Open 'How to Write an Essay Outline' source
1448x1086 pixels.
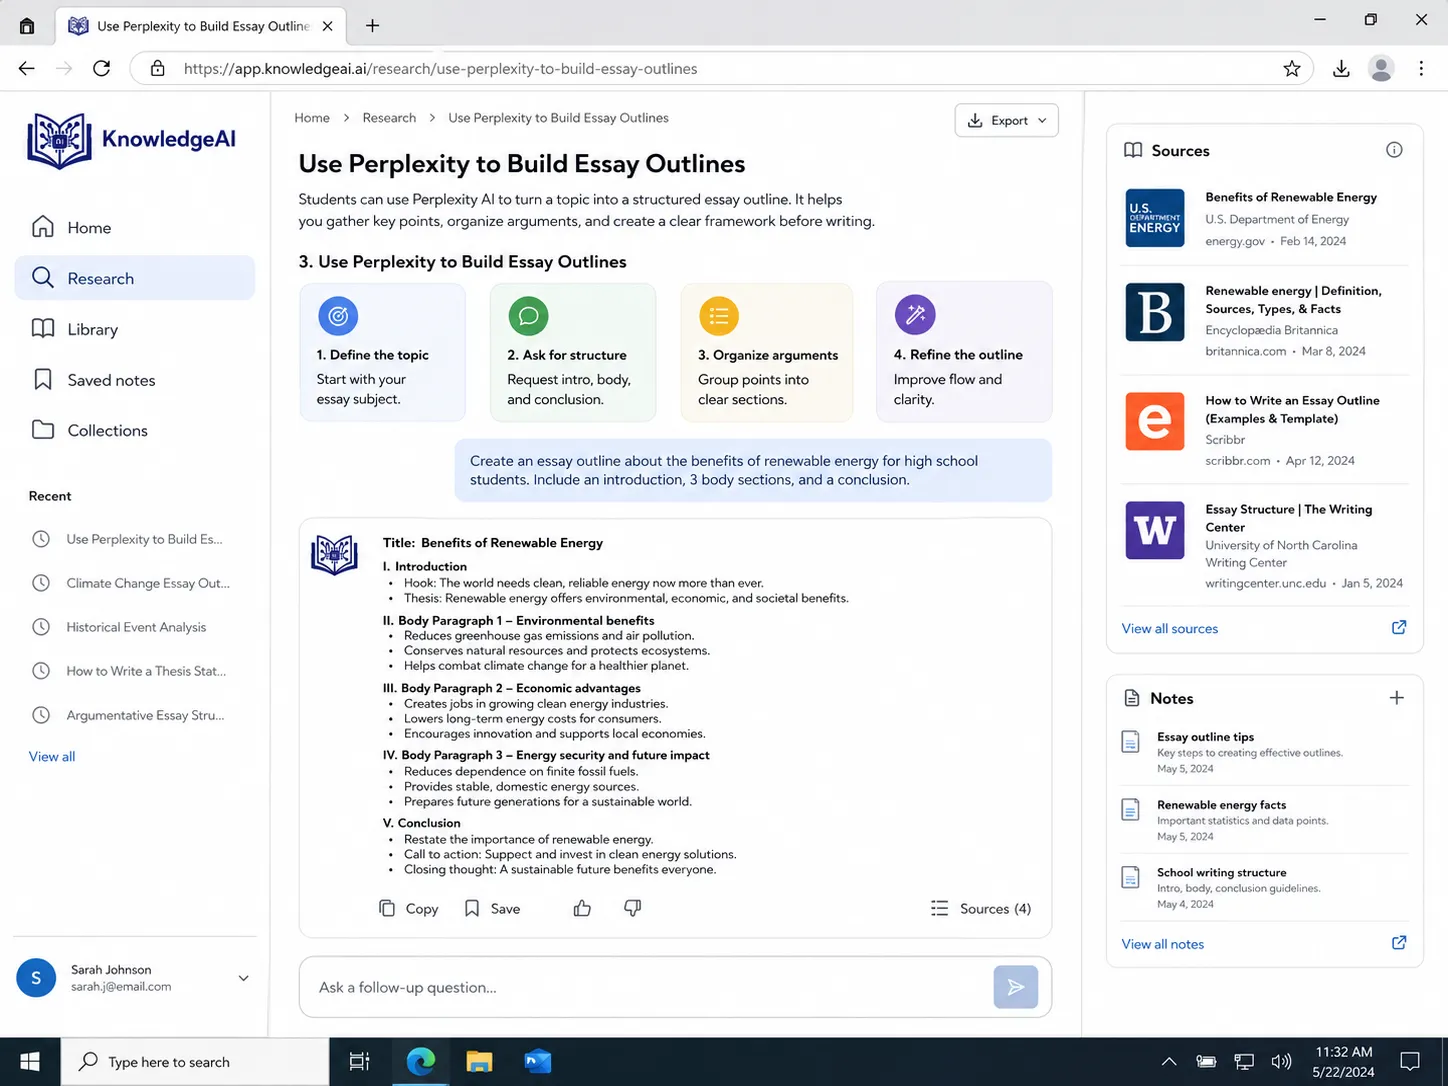pyautogui.click(x=1292, y=410)
